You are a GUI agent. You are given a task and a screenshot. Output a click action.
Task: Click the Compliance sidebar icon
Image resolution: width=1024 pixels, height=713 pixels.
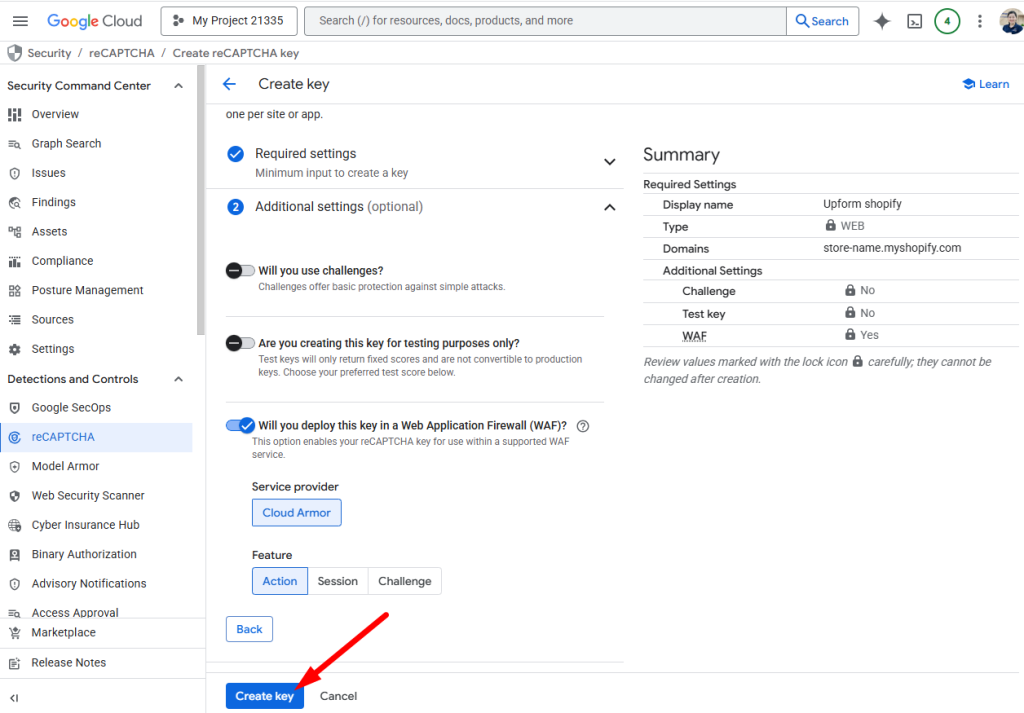pyautogui.click(x=14, y=261)
